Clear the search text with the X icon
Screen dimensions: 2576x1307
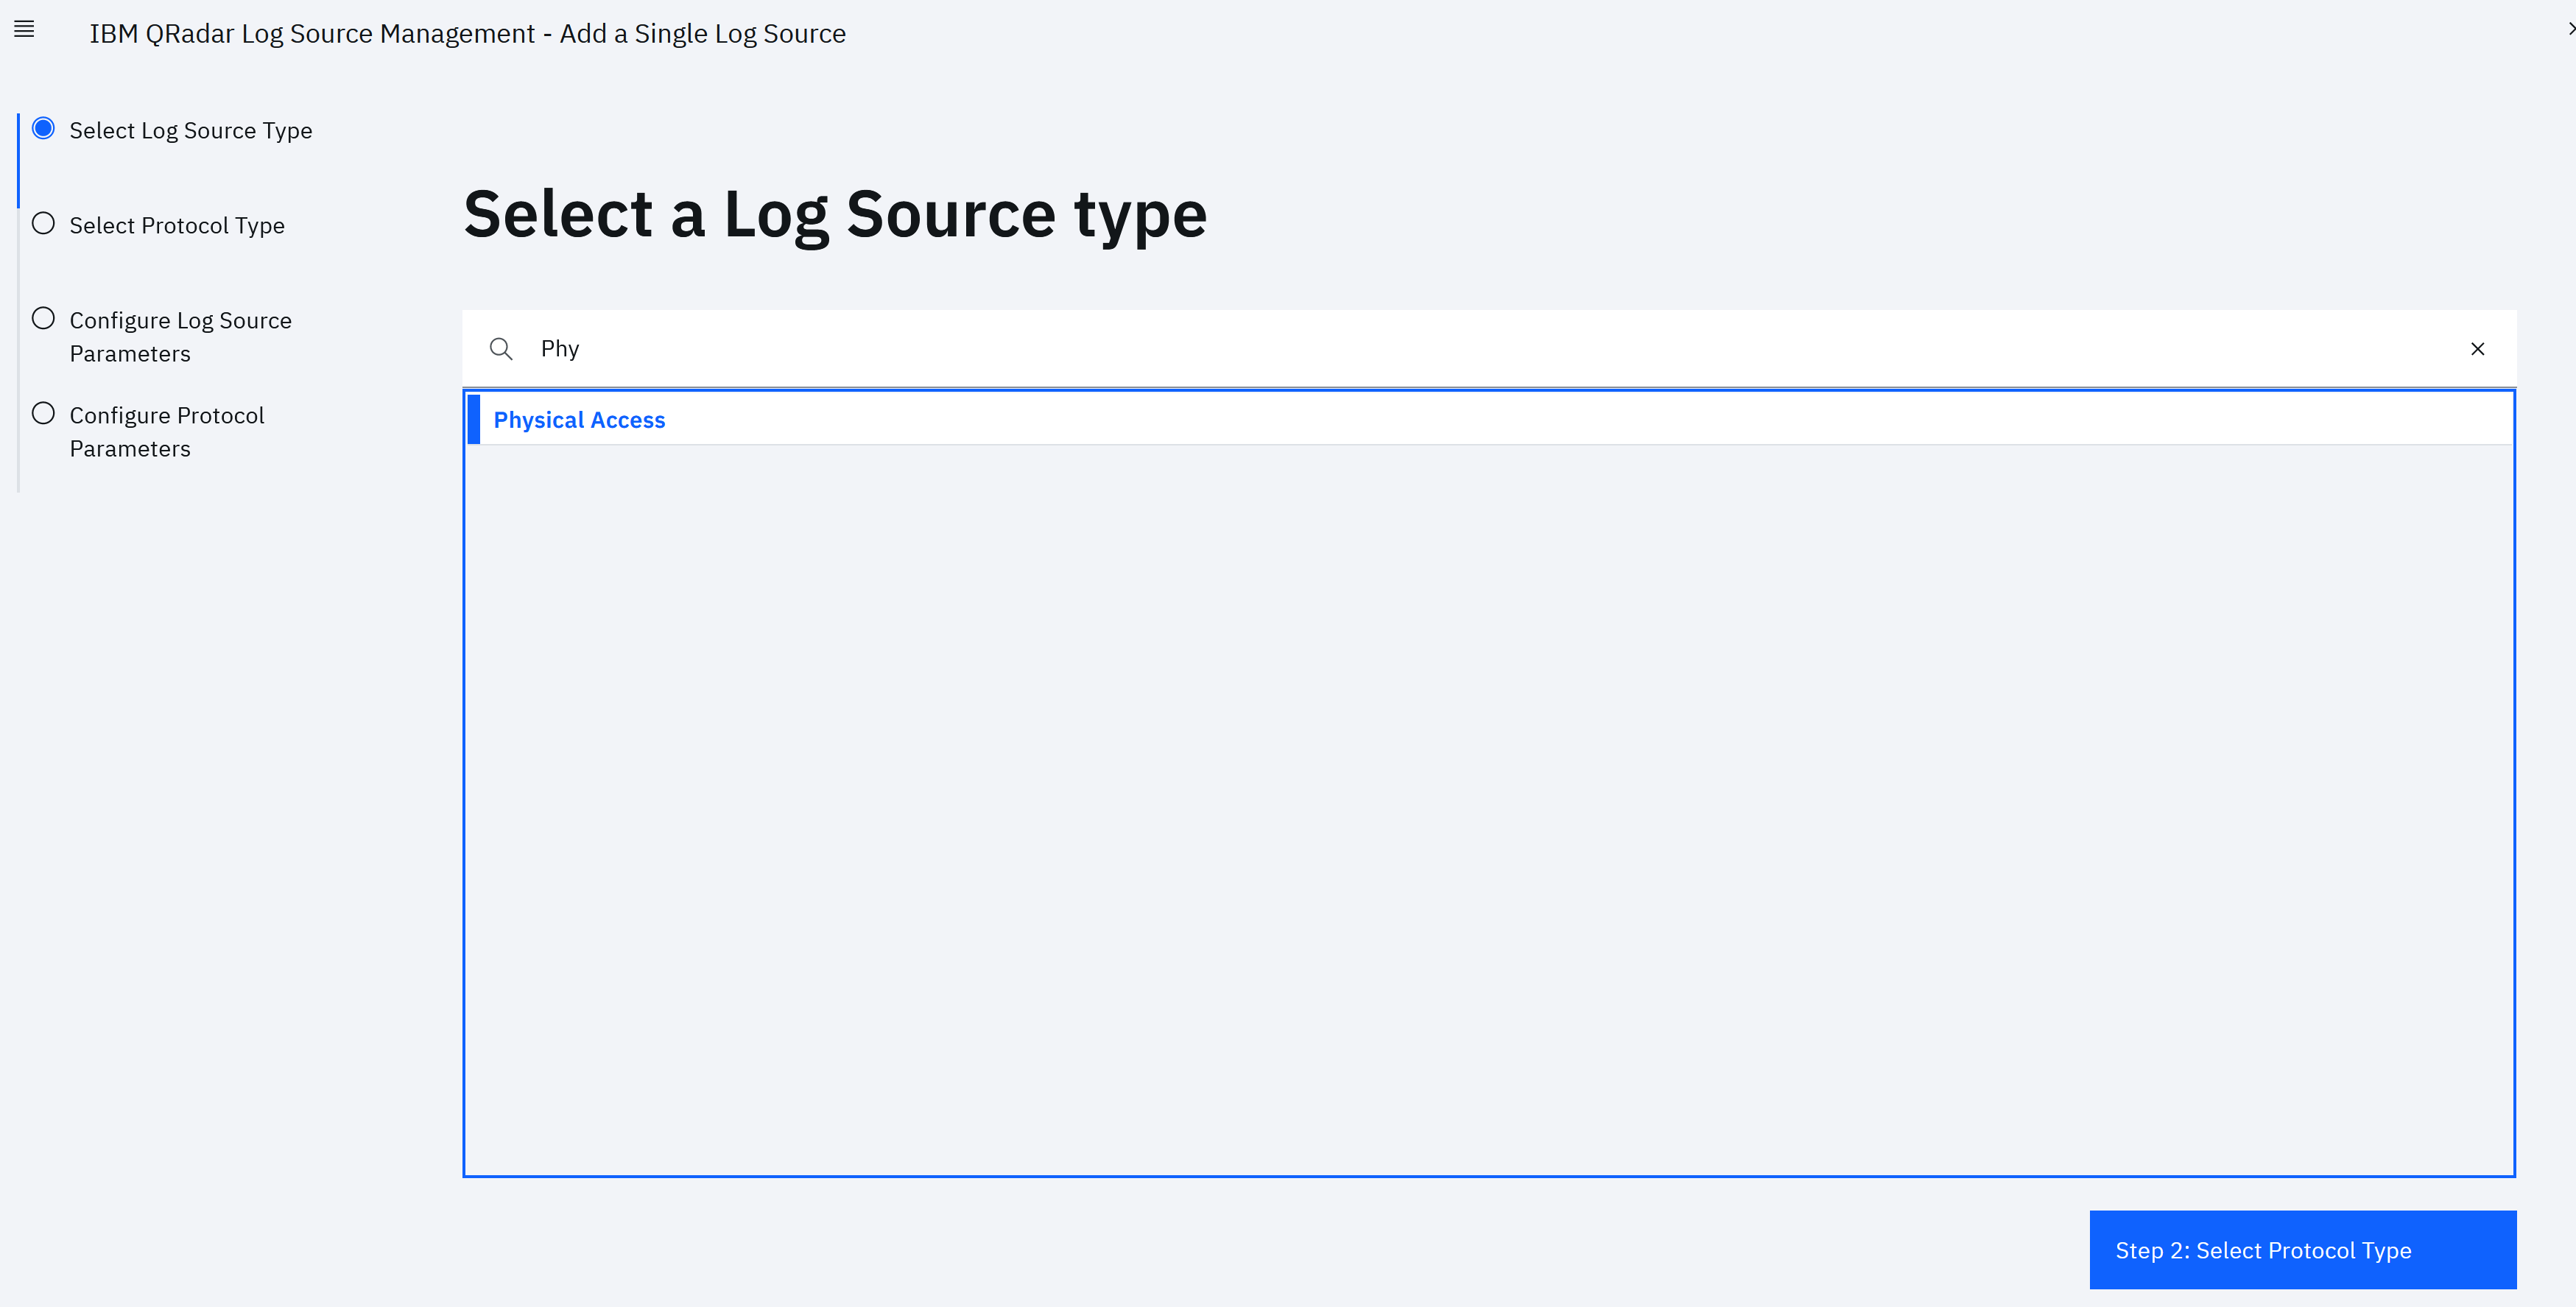[x=2477, y=349]
